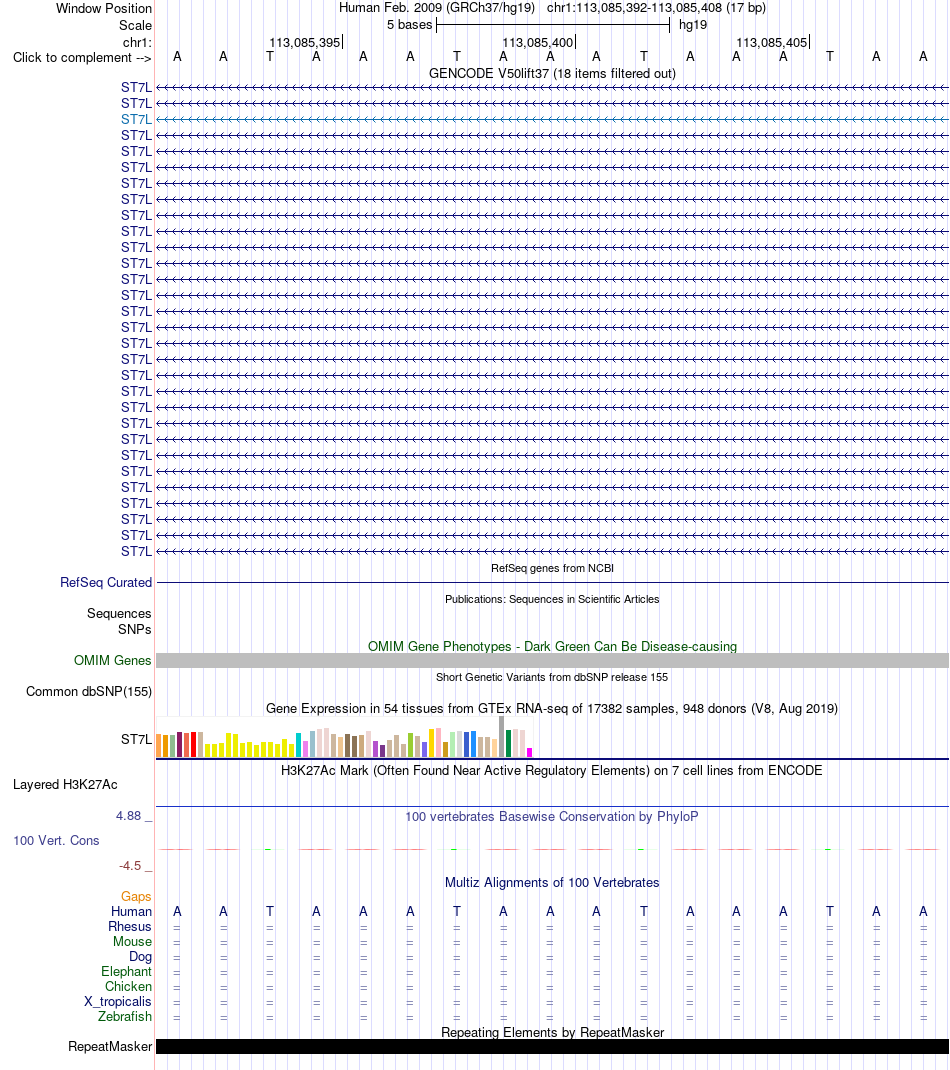Open the 'GENCODE V50lift37 (18 items filtered out)' track title
Viewport: 950px width, 1070px height.
click(x=552, y=73)
